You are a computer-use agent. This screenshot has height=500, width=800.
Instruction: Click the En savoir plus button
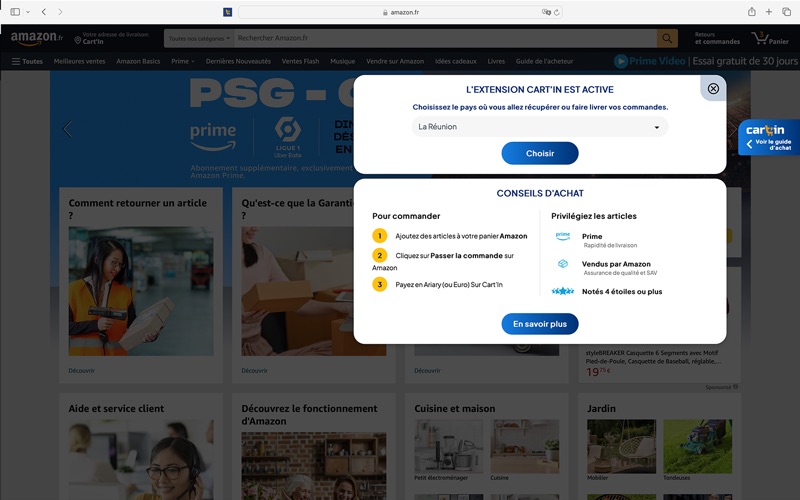540,324
